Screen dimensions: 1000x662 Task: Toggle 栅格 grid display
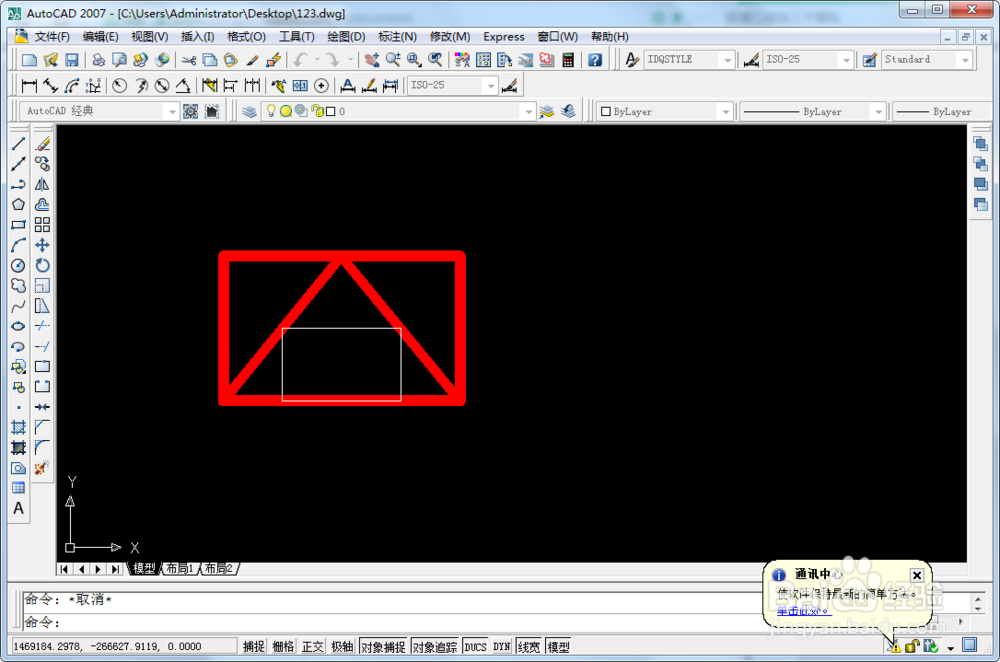tap(283, 647)
